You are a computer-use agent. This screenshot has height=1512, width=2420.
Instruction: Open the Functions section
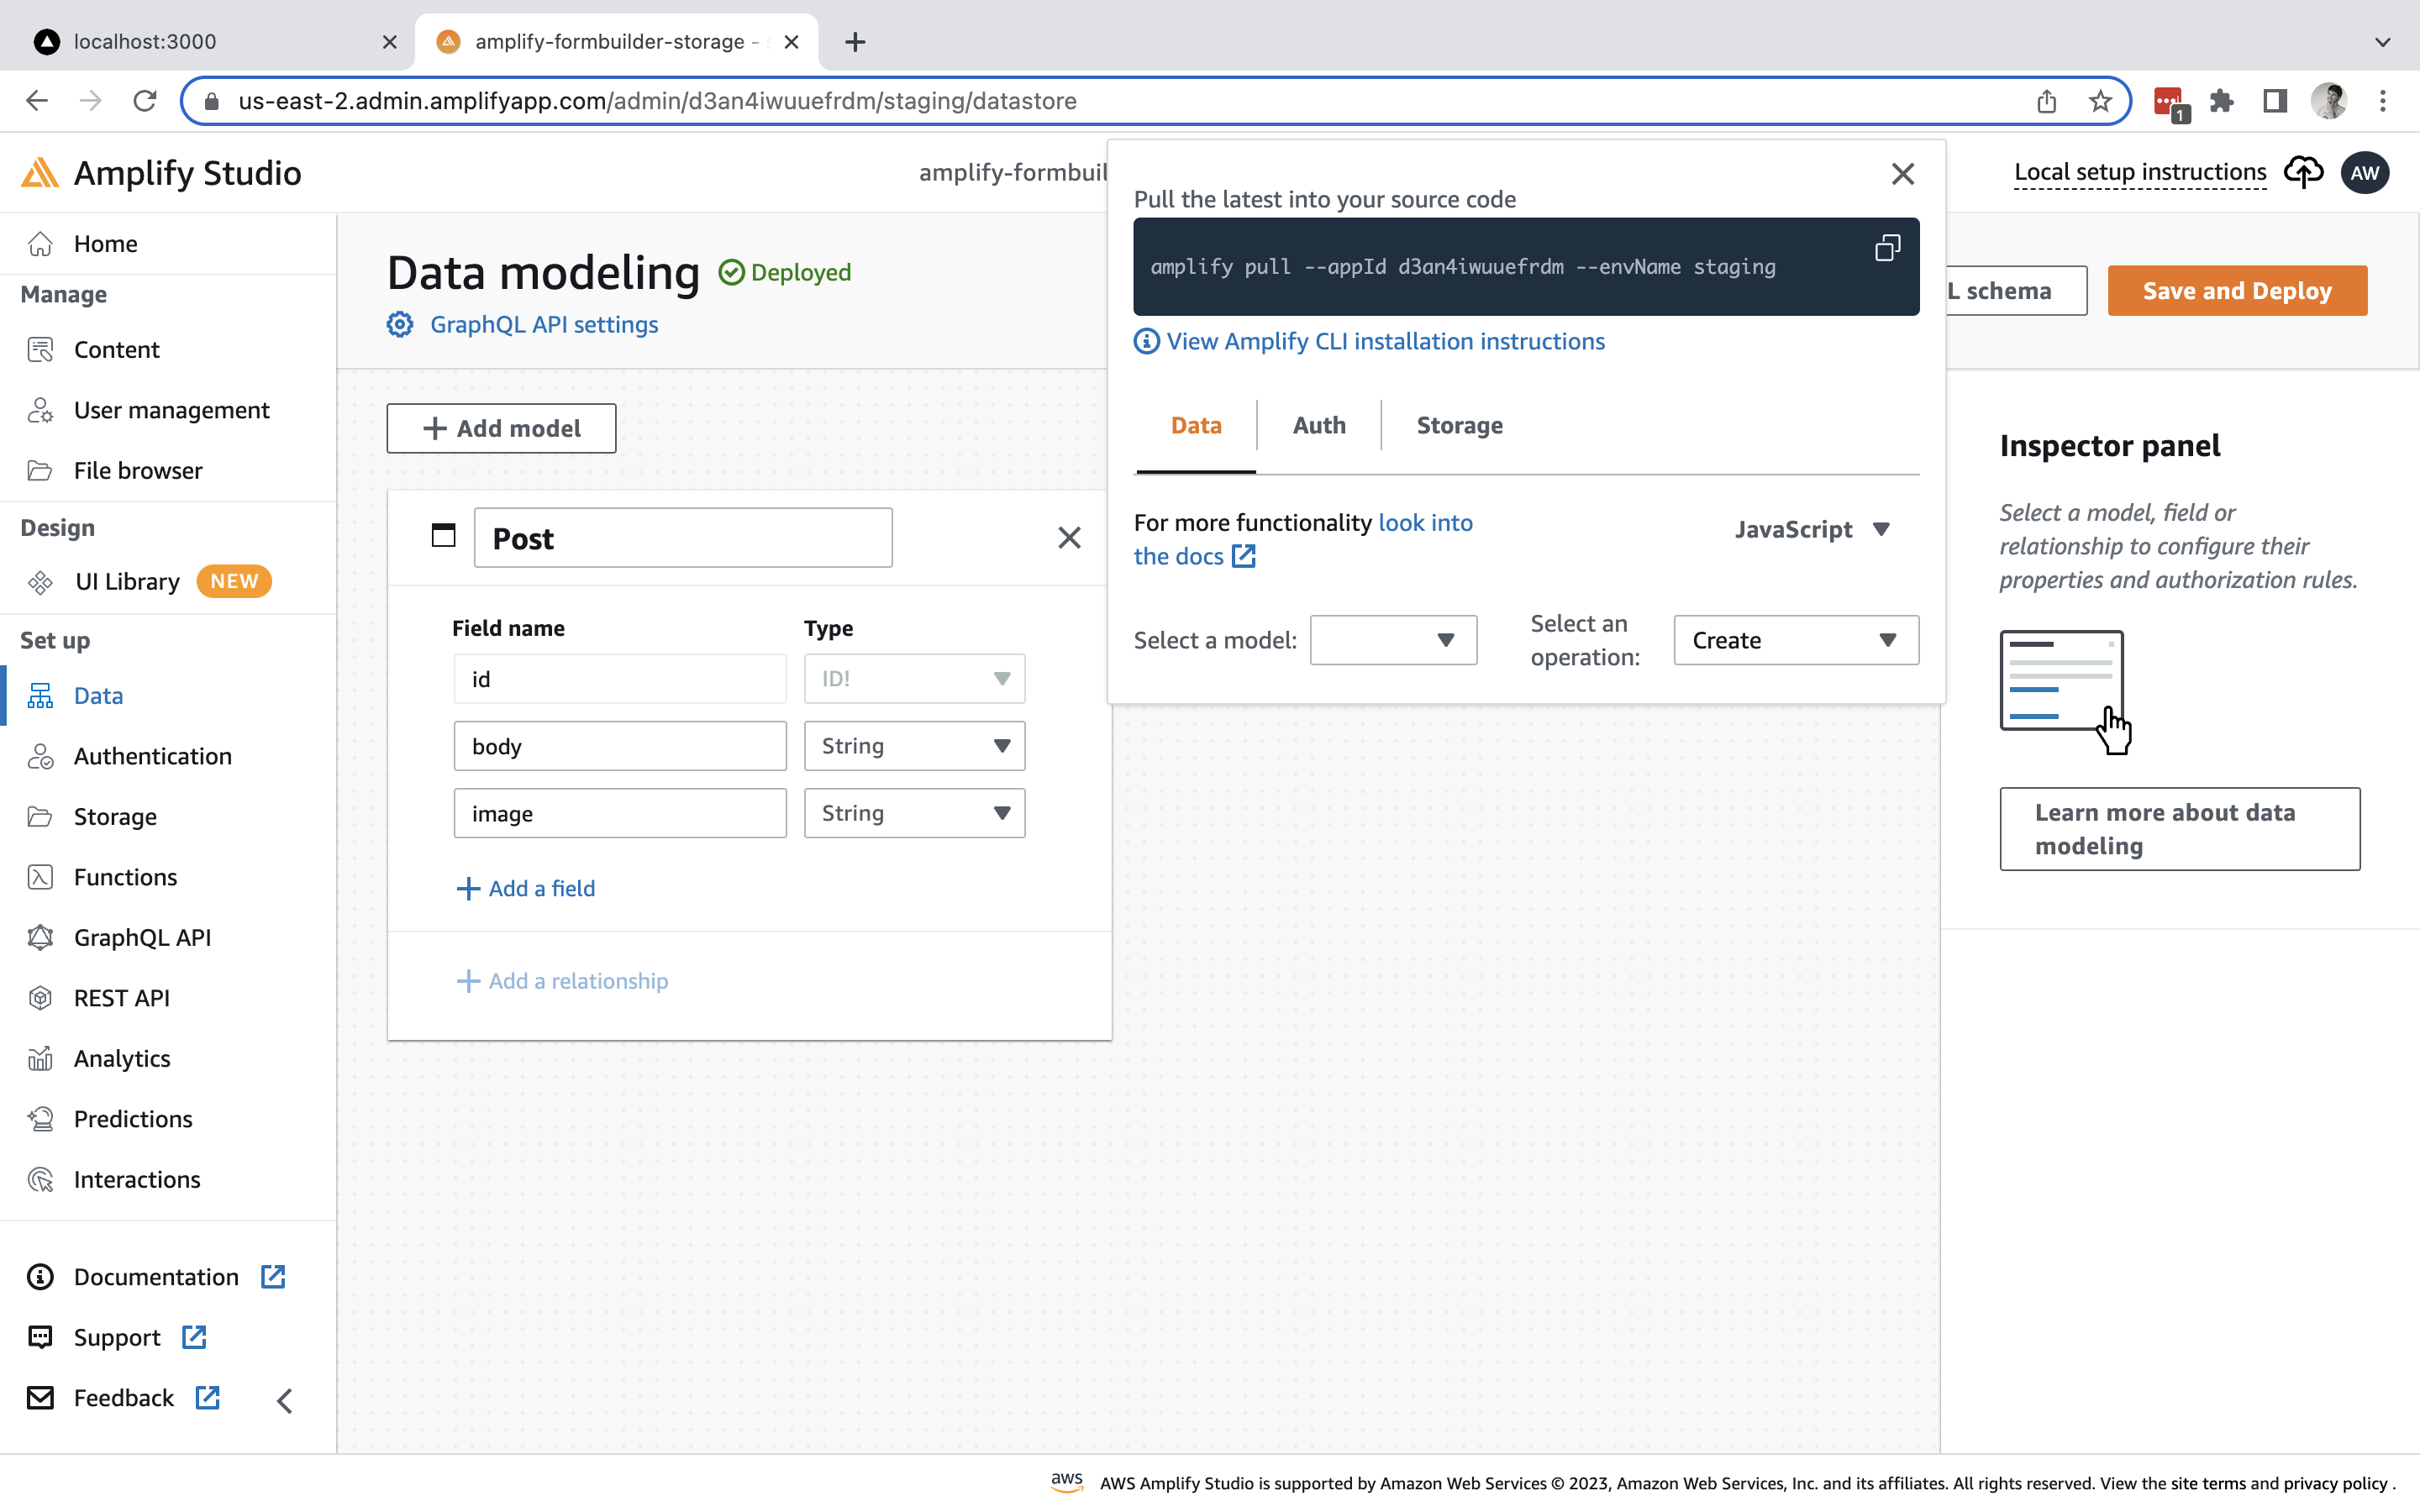point(124,877)
